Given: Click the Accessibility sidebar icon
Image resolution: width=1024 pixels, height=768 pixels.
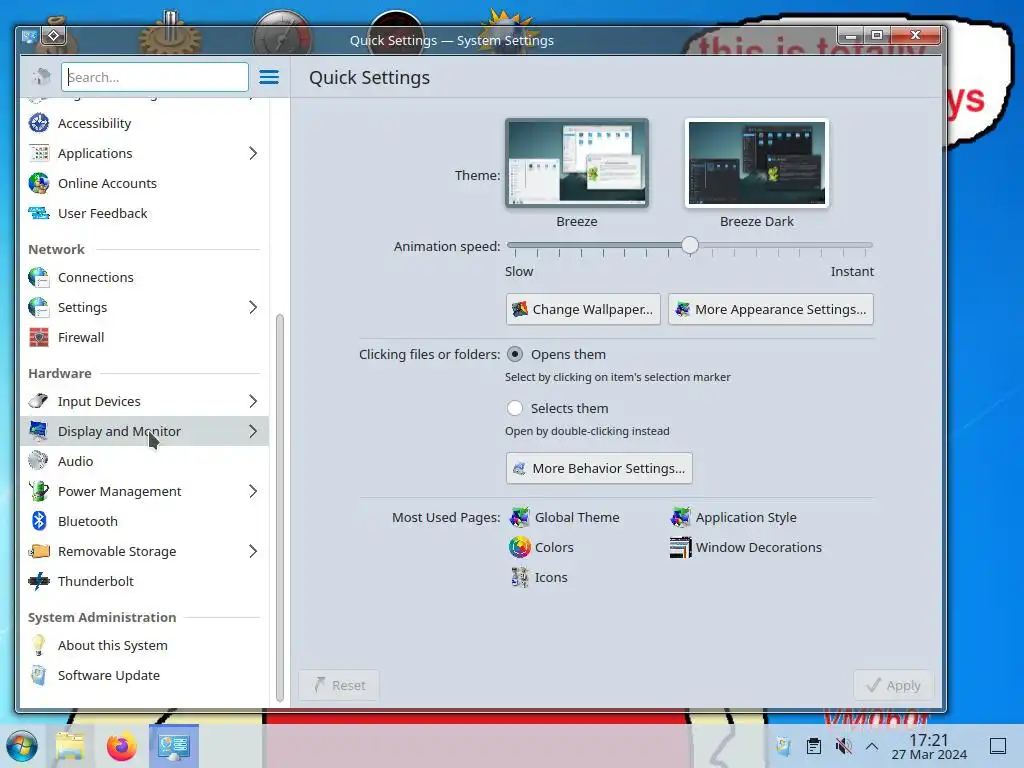Looking at the screenshot, I should [39, 123].
